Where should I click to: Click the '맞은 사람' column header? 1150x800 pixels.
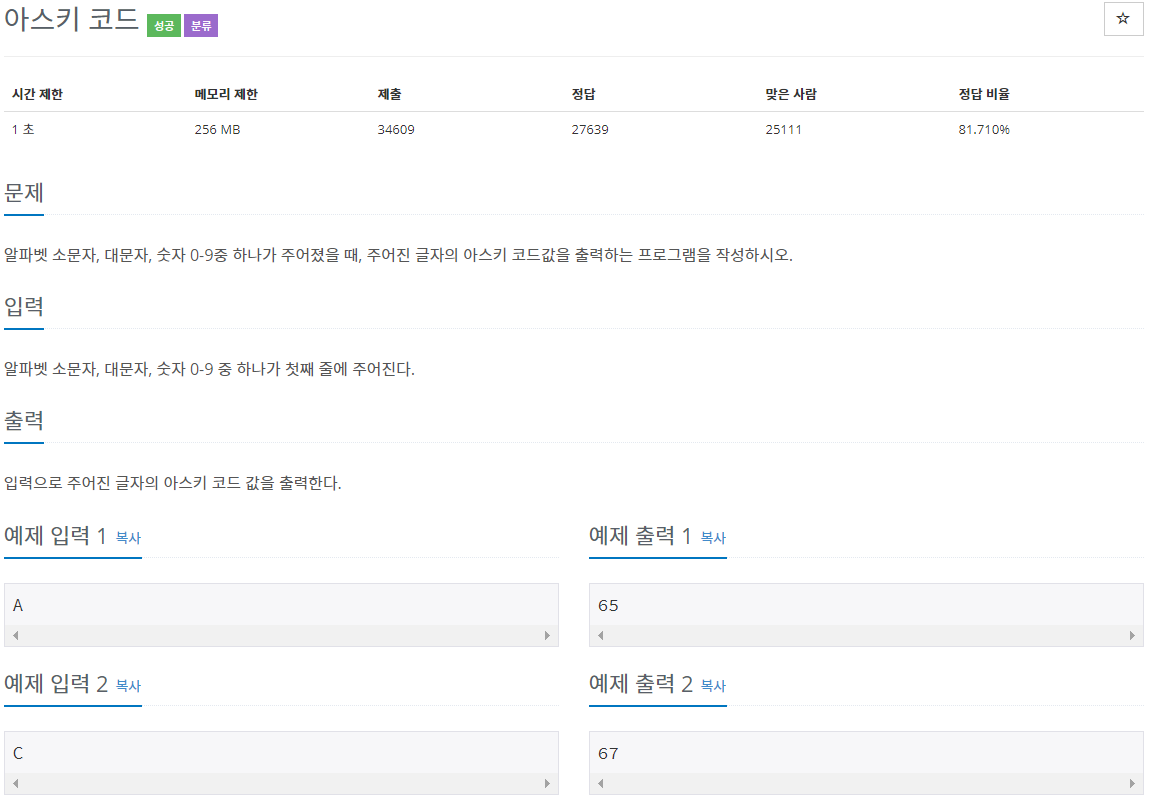(791, 94)
